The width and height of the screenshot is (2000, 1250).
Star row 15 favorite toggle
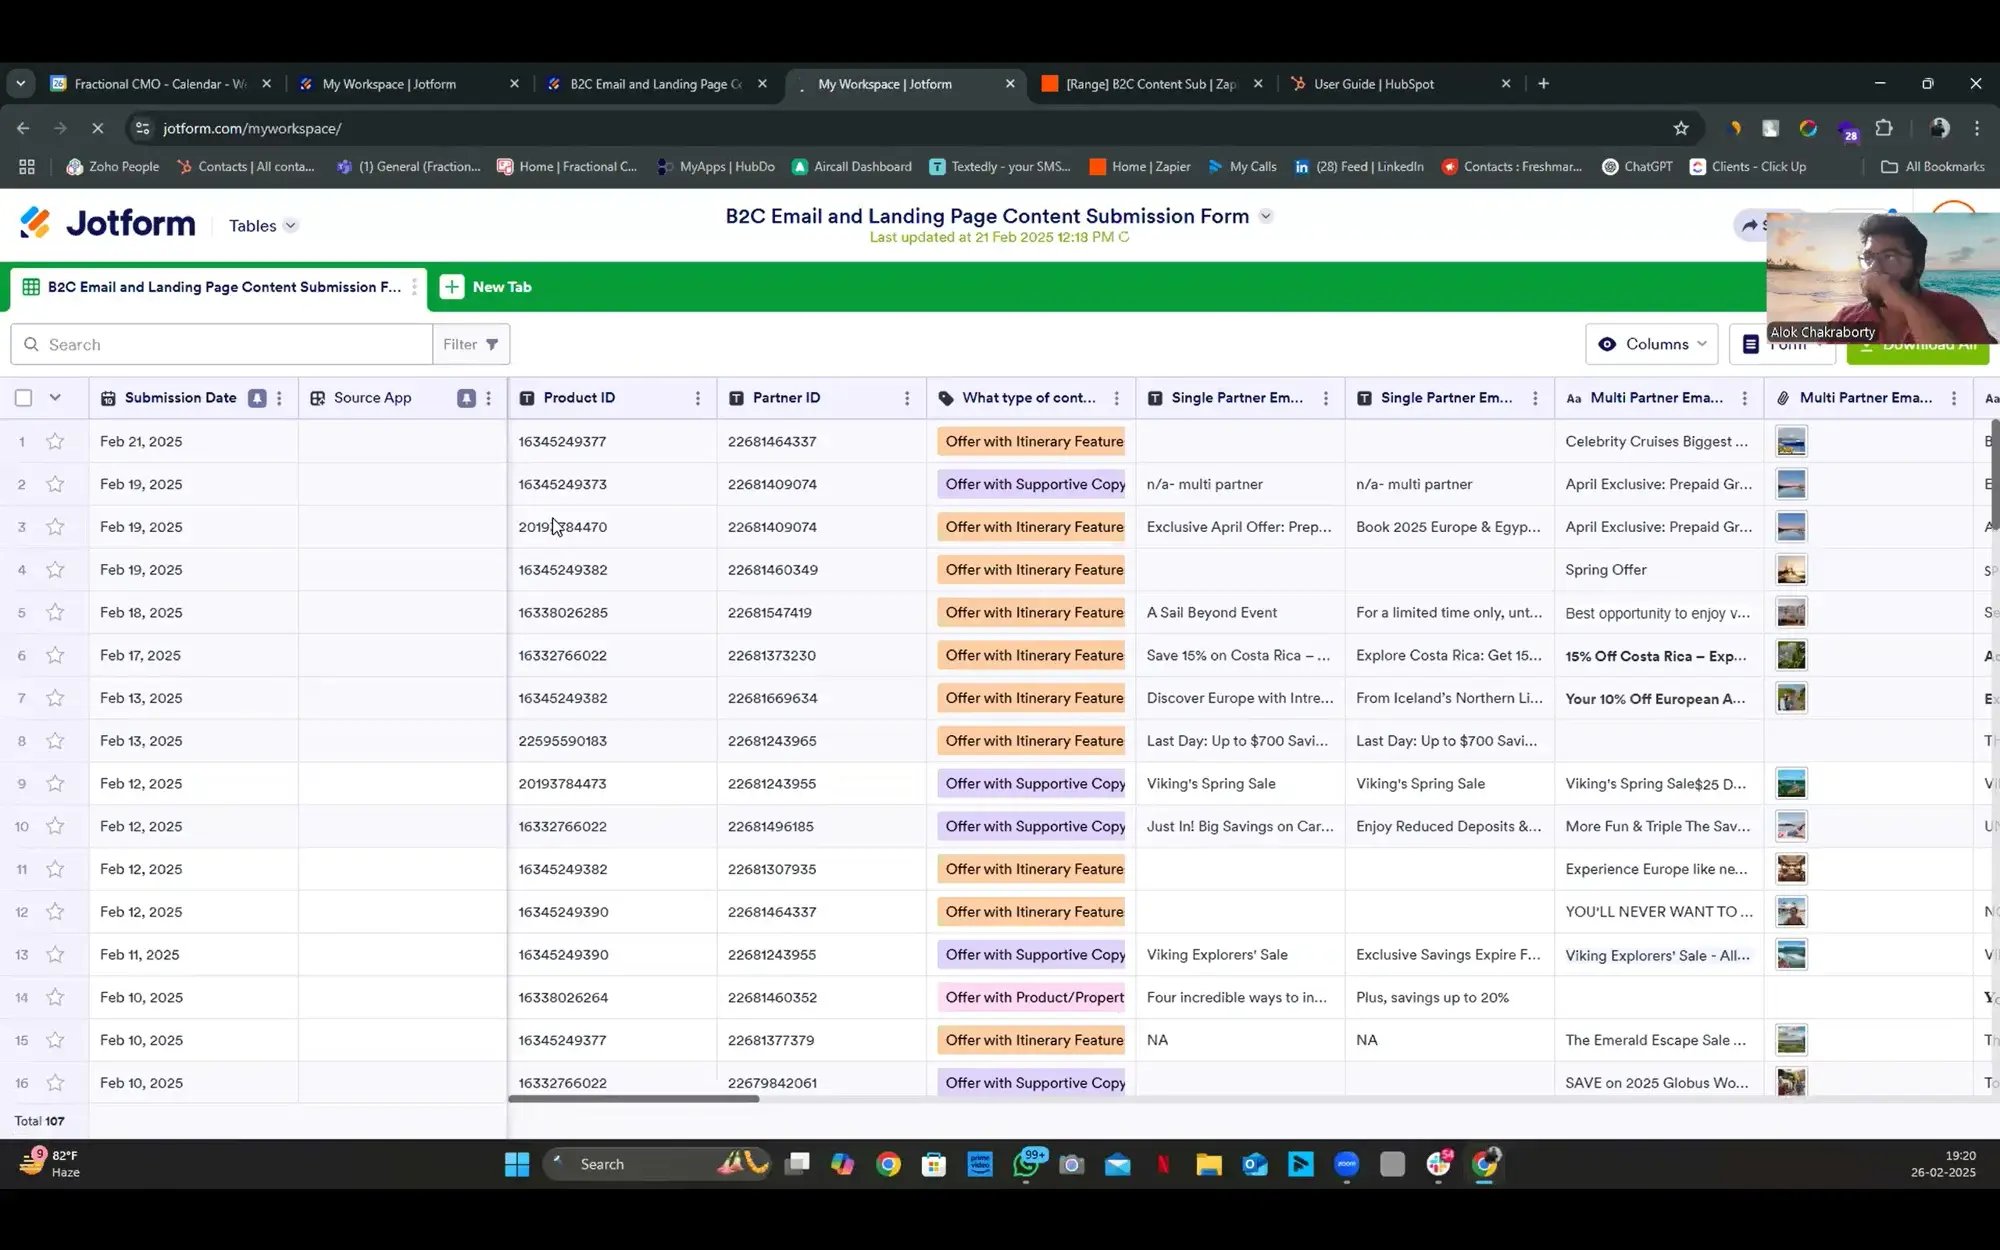click(x=55, y=1040)
